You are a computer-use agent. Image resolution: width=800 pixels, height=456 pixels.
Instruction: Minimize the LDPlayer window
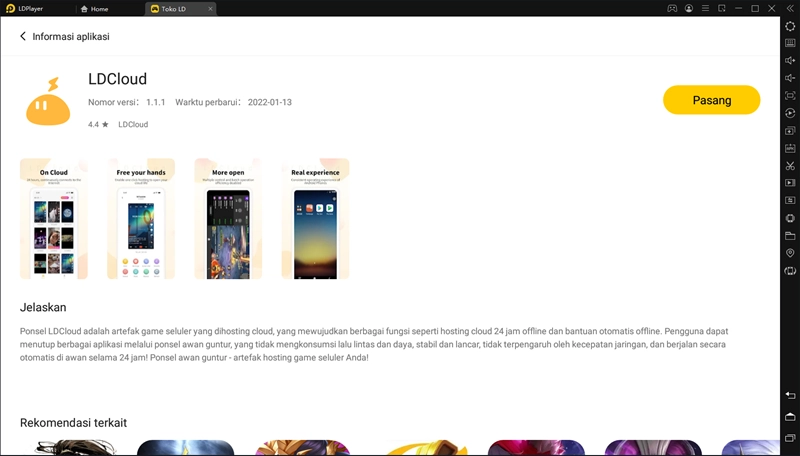coord(738,9)
